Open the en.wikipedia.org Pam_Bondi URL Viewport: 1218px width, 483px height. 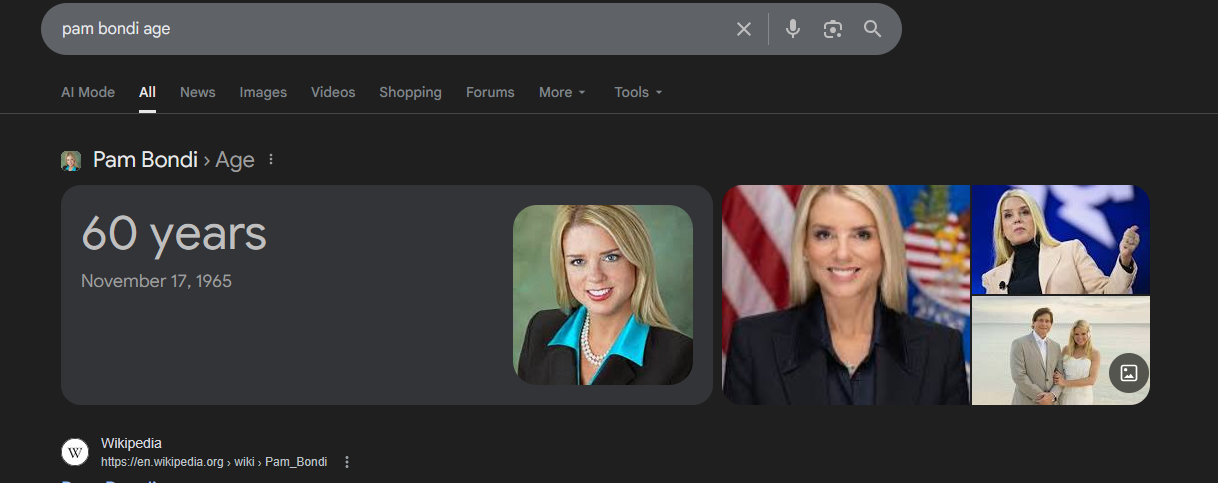pyautogui.click(x=214, y=462)
